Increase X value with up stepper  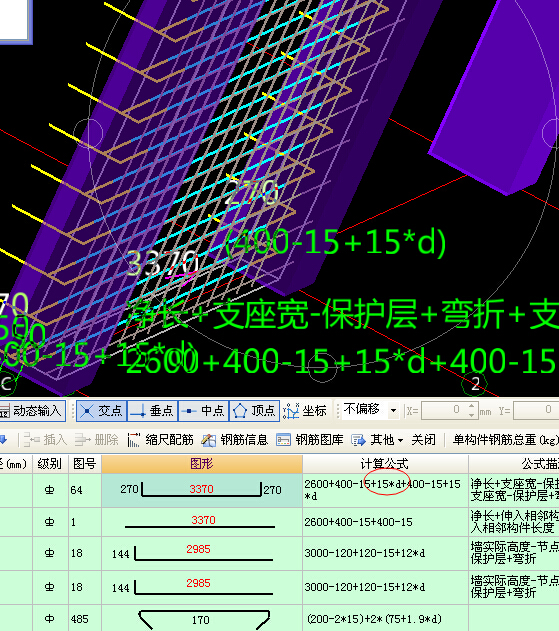(472, 406)
